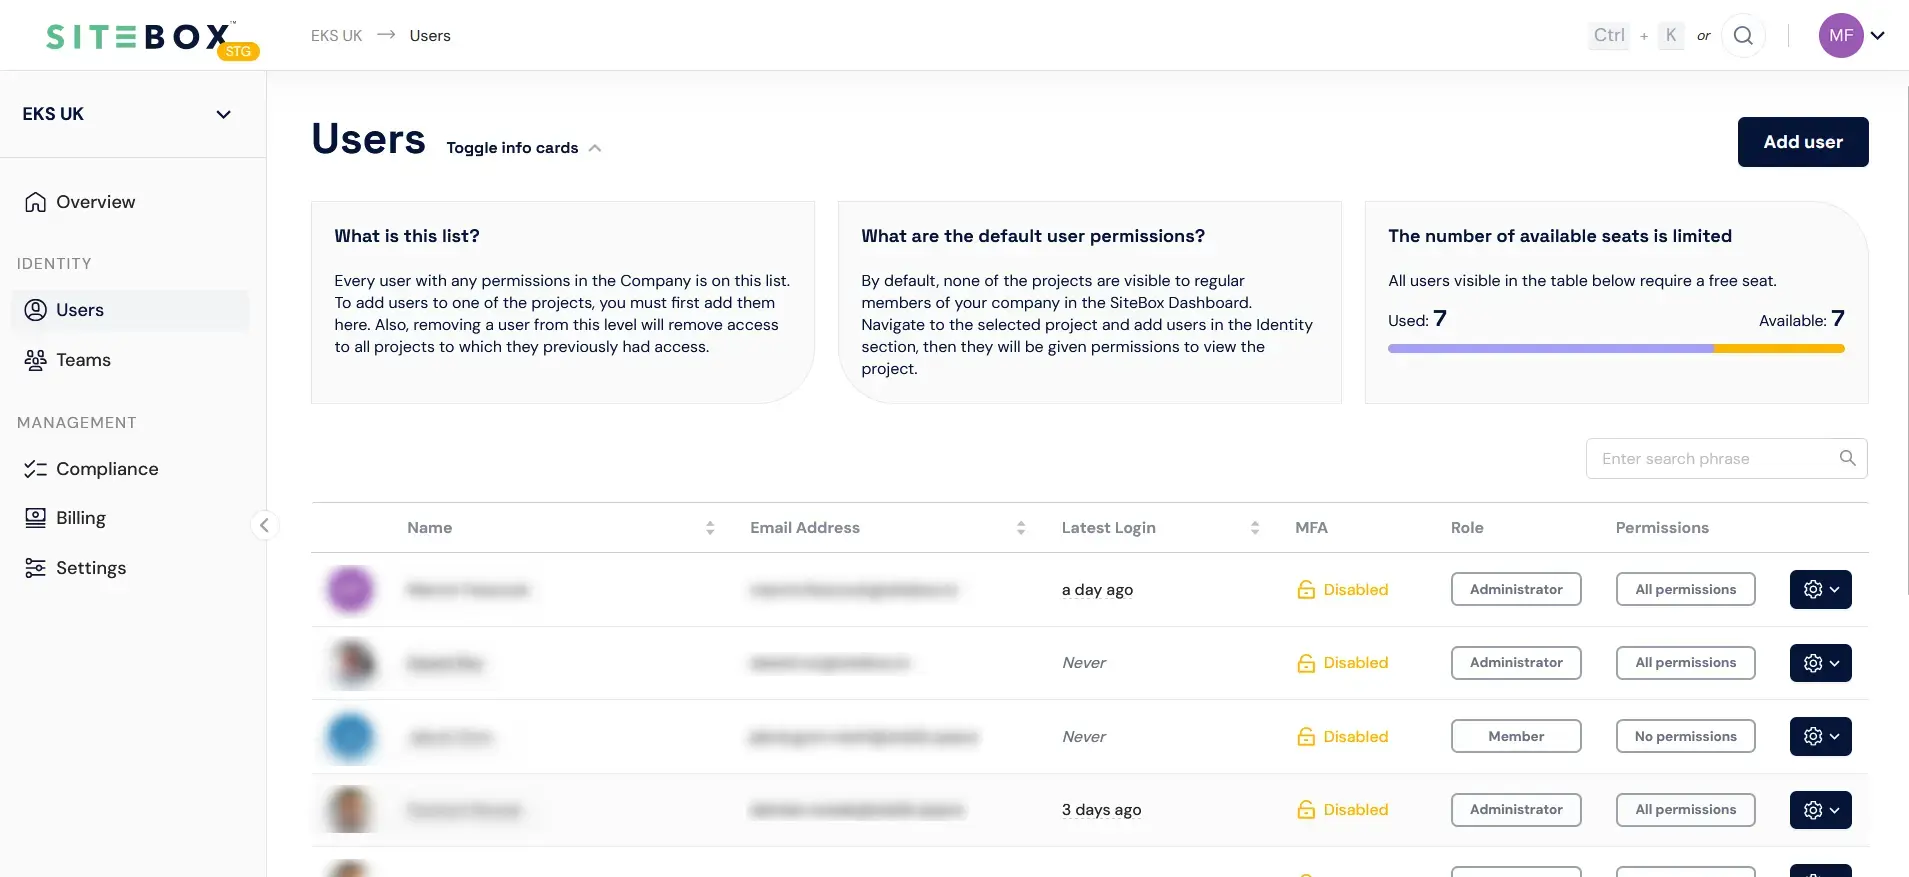1909x877 pixels.
Task: Click the seats usage progress bar
Action: (1616, 349)
